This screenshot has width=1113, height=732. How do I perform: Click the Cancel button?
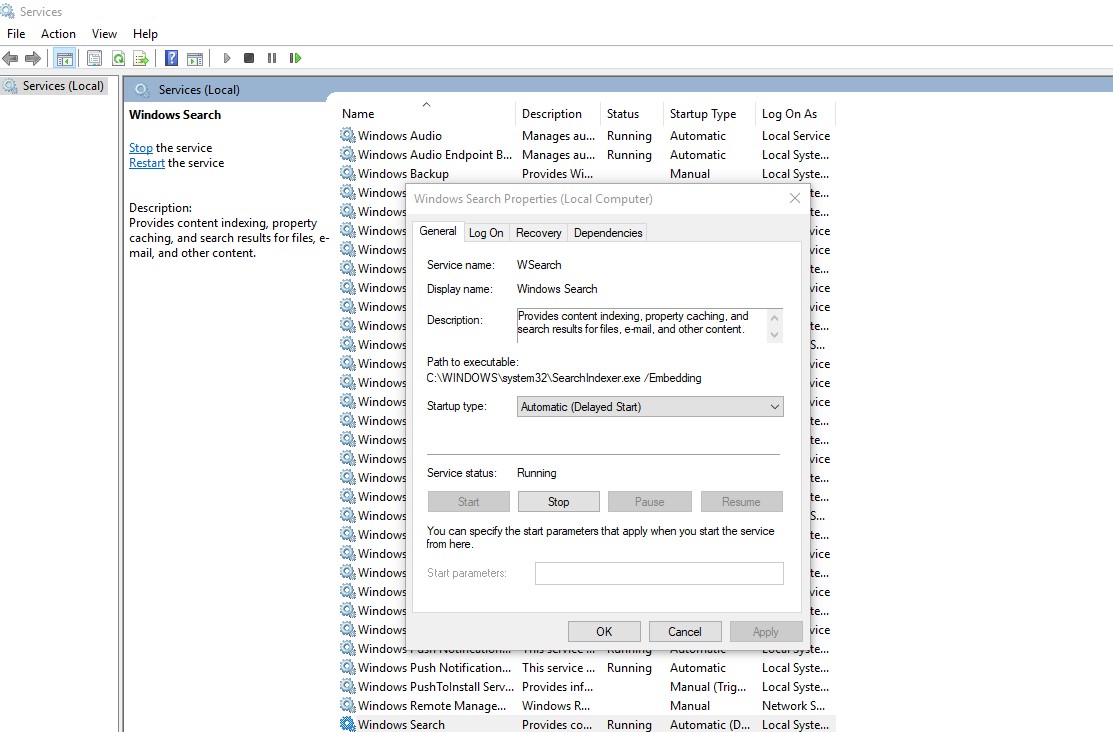click(685, 631)
